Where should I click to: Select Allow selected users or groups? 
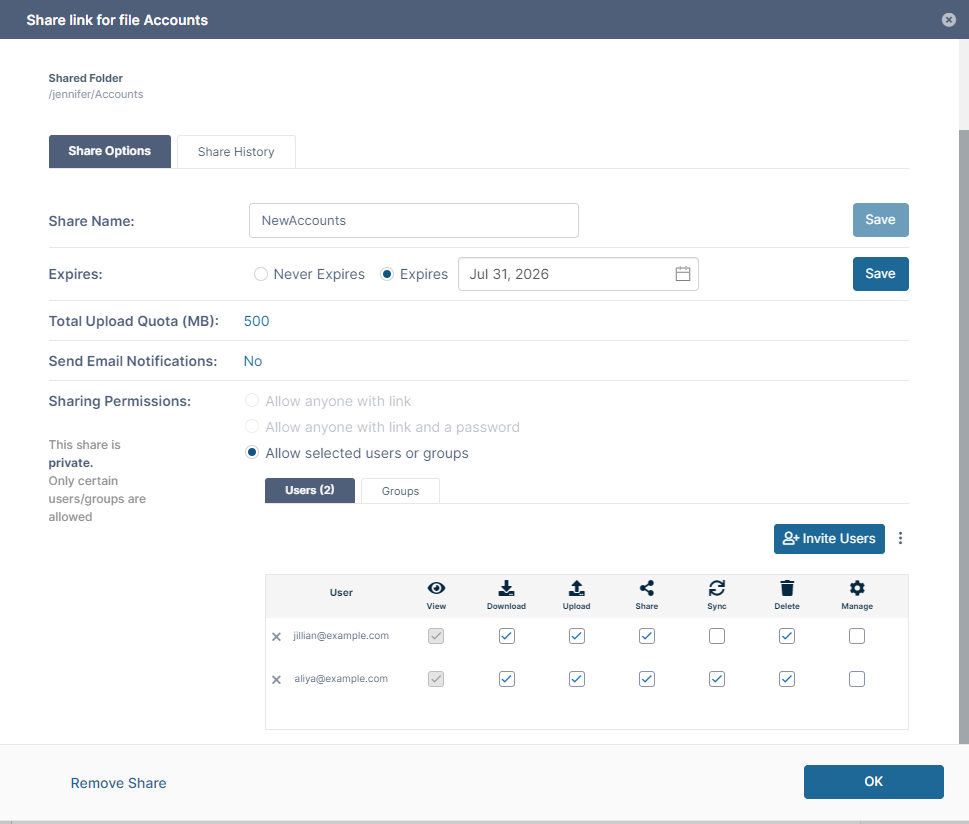(252, 452)
